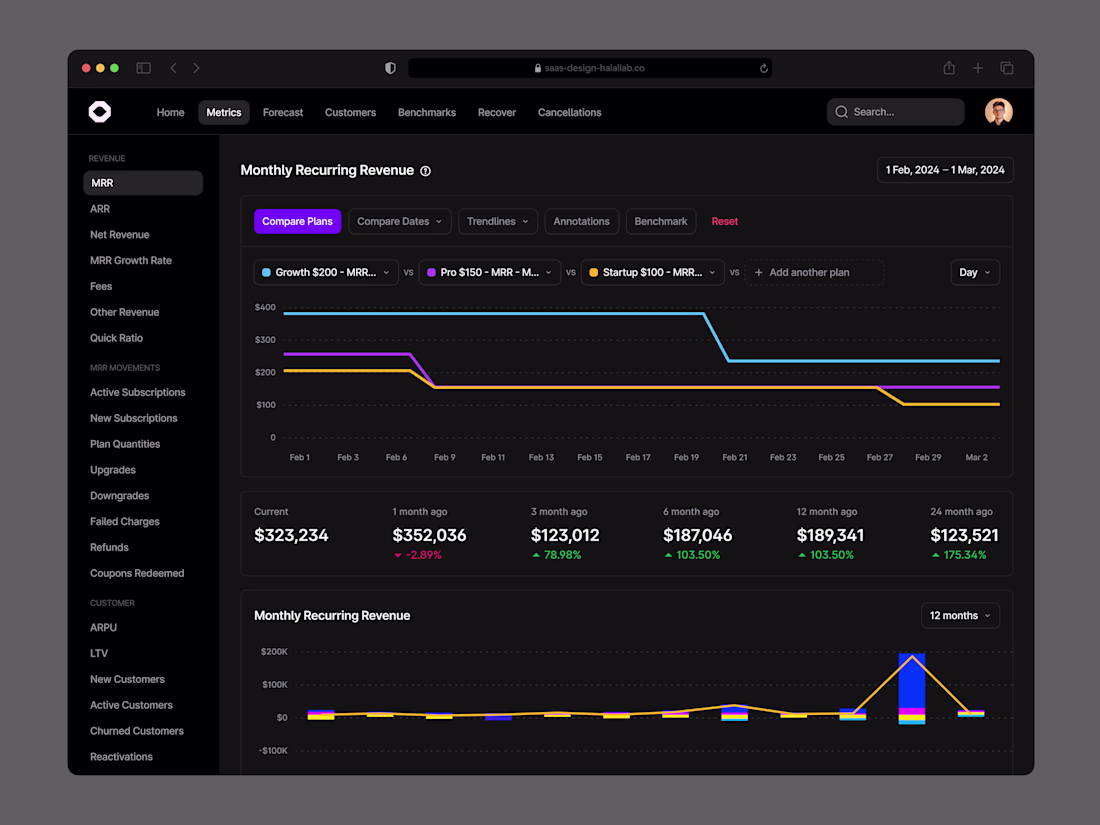Open a new tab with plus icon
The width and height of the screenshot is (1100, 825).
tap(977, 68)
